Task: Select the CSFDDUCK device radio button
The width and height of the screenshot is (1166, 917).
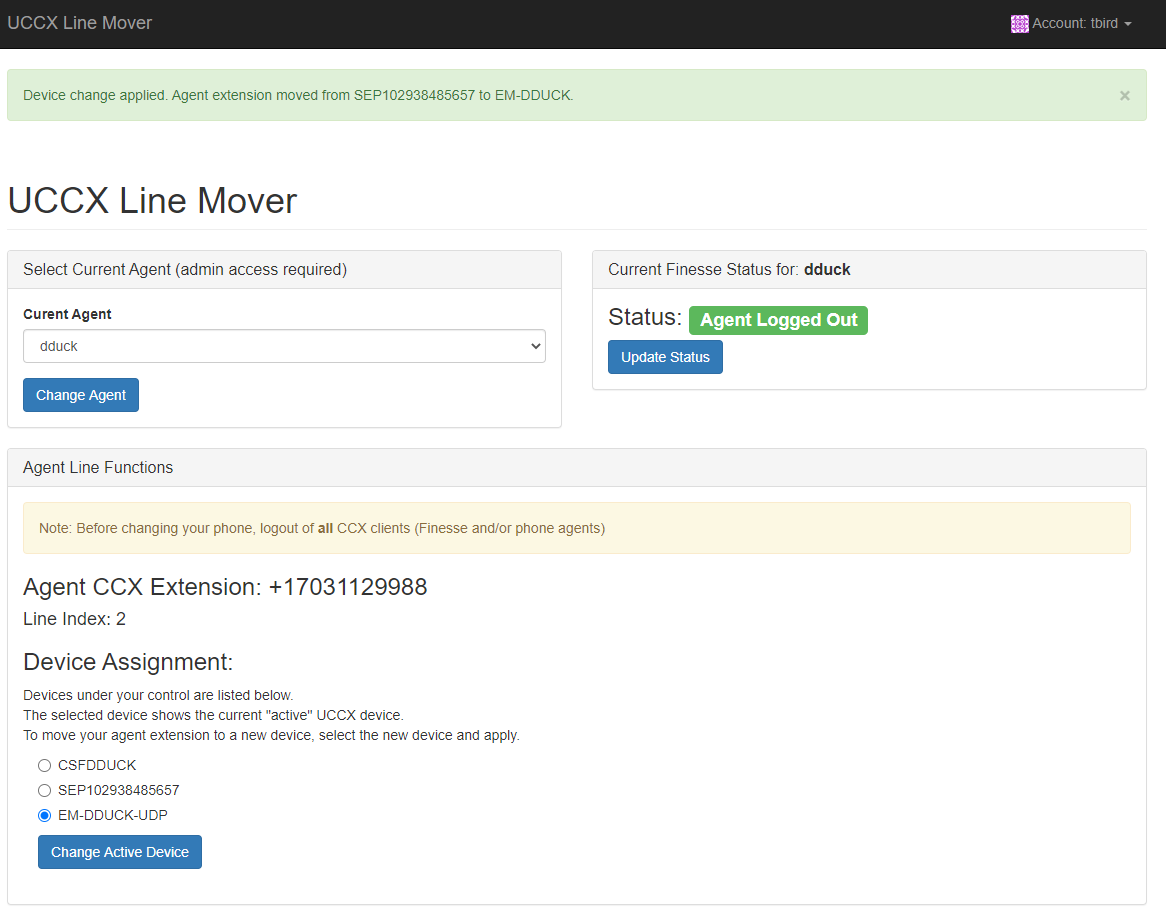Action: coord(45,765)
